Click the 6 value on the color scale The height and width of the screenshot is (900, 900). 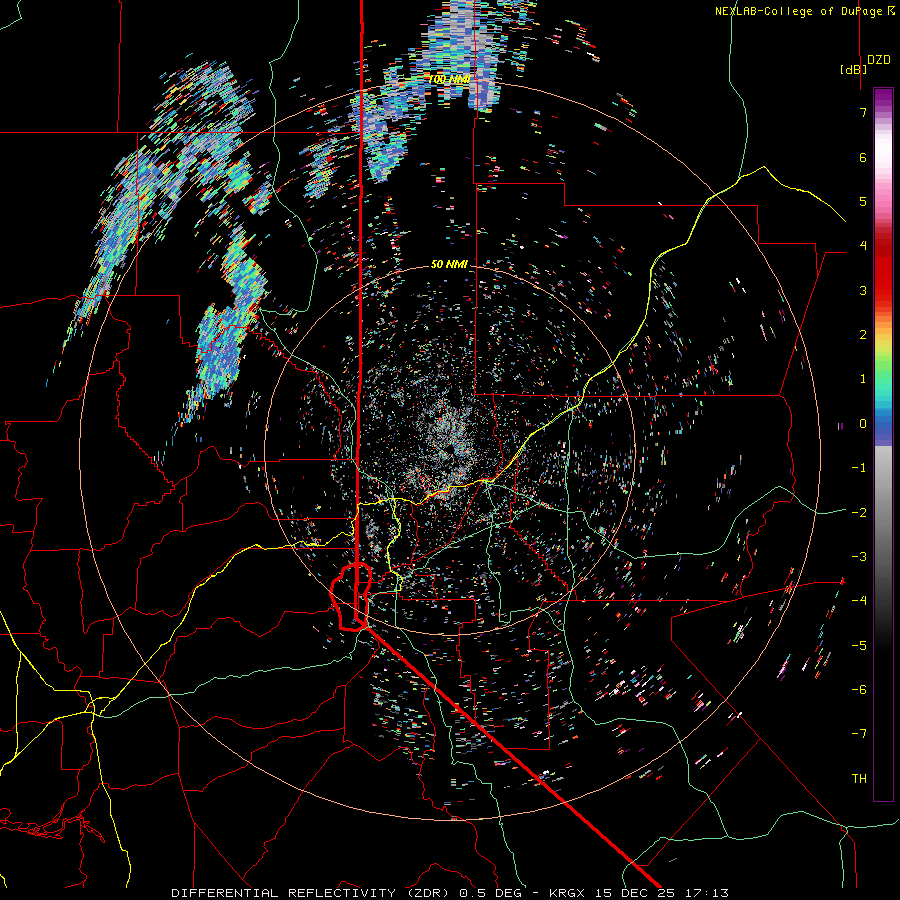click(863, 157)
